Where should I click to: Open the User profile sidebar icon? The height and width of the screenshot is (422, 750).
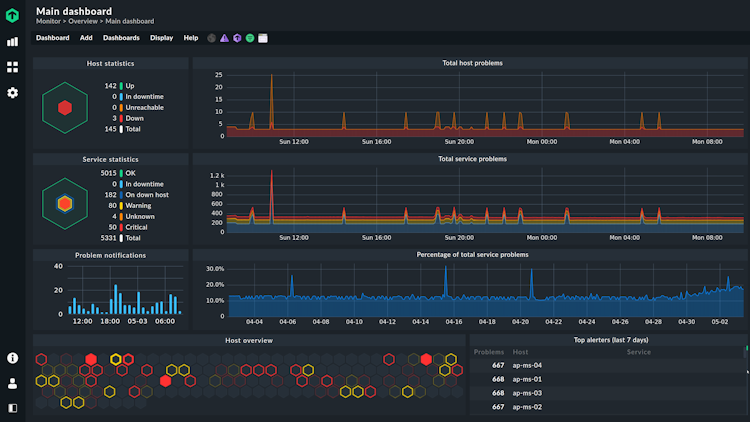[x=12, y=383]
